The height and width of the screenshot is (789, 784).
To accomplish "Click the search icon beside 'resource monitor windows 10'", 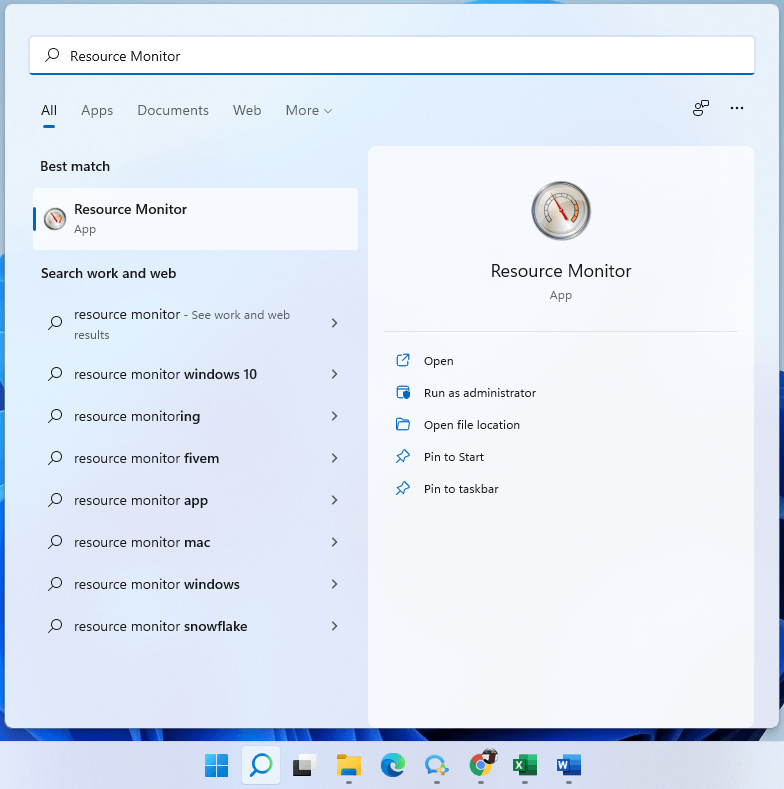I will tap(55, 374).
